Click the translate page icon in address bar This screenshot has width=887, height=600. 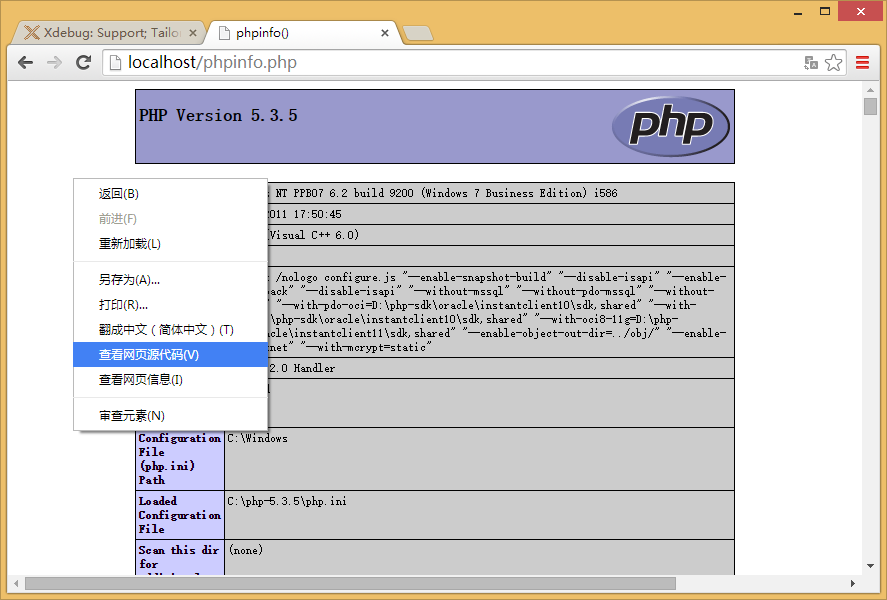[x=811, y=62]
